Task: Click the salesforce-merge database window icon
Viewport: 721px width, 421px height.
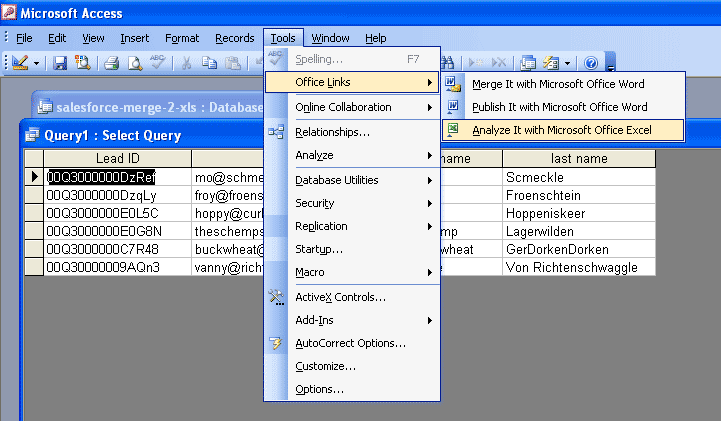Action: 45,107
